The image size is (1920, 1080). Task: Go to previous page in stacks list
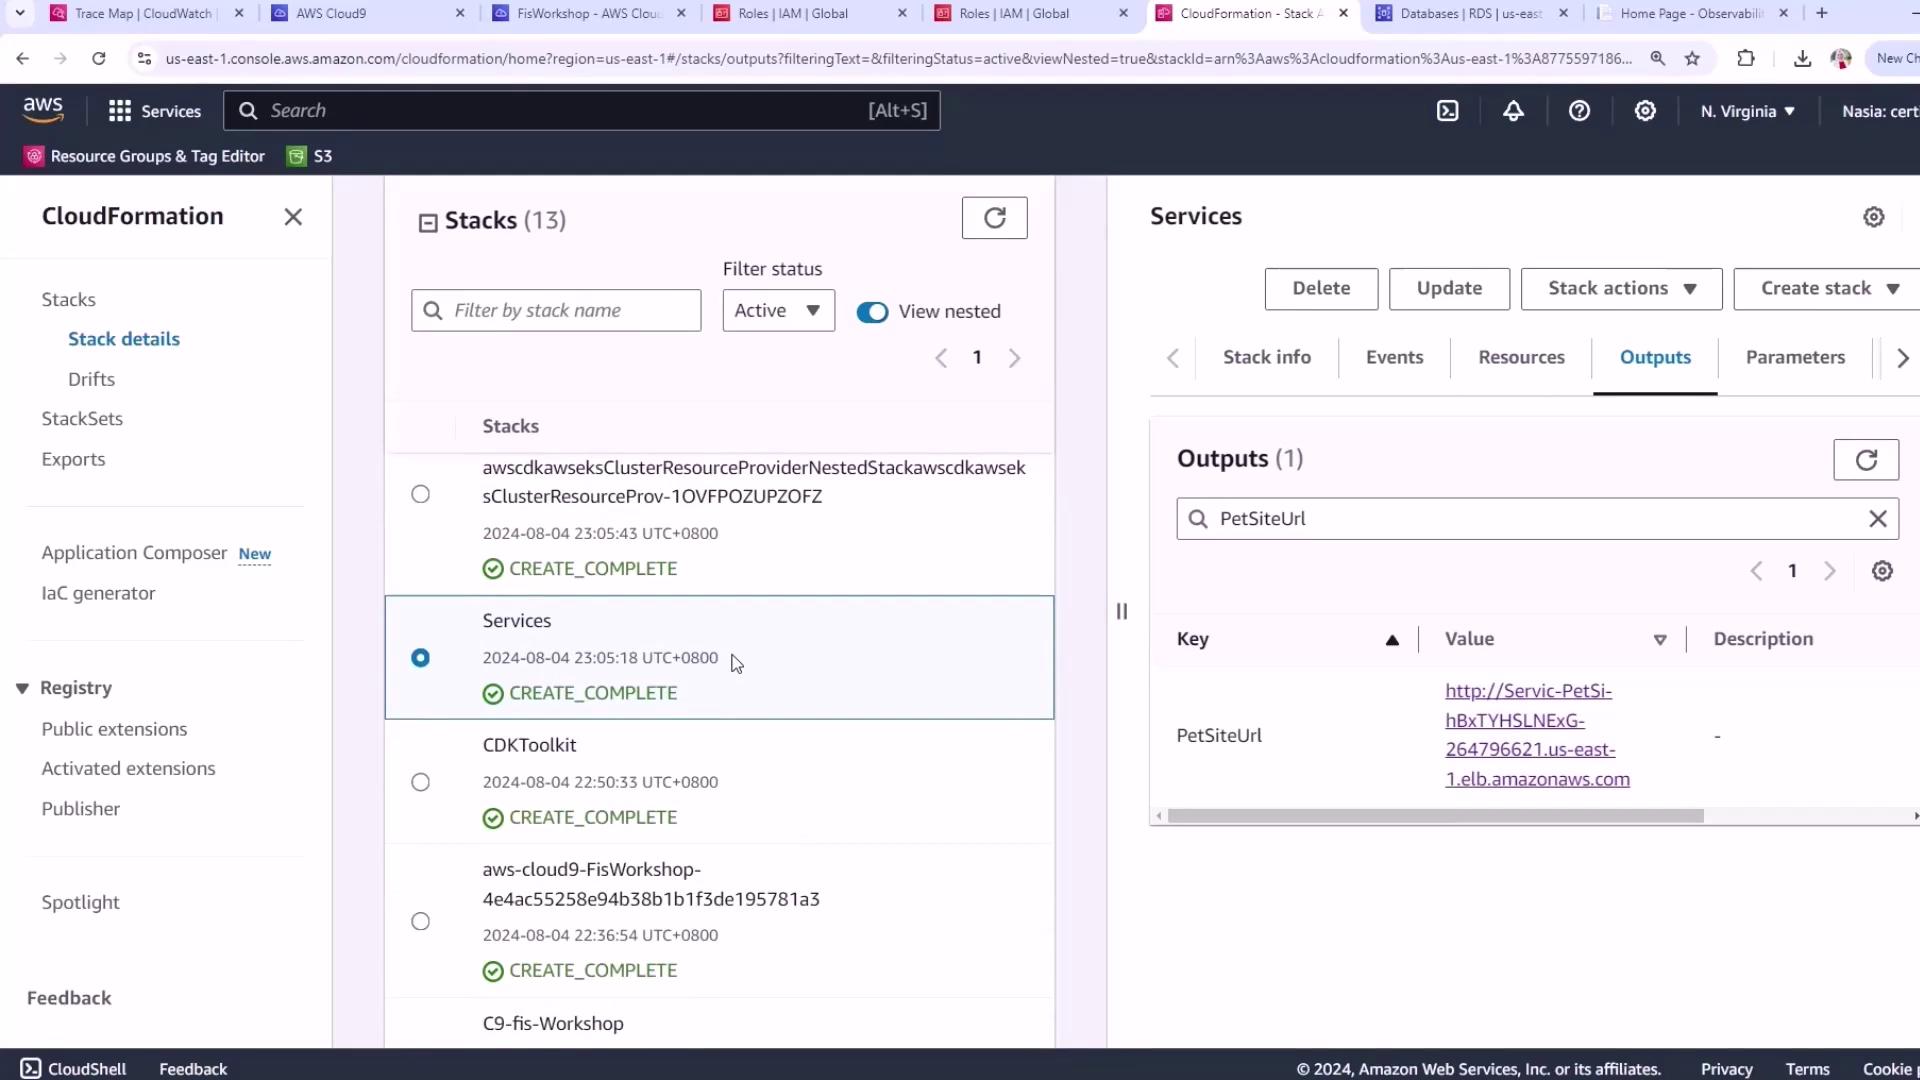[941, 358]
